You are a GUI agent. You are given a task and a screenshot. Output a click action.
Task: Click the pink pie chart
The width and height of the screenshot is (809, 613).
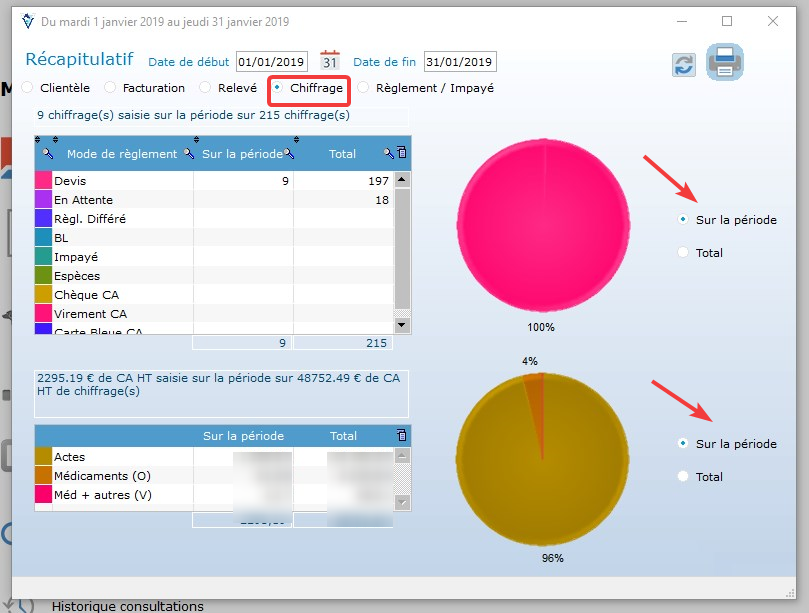543,225
